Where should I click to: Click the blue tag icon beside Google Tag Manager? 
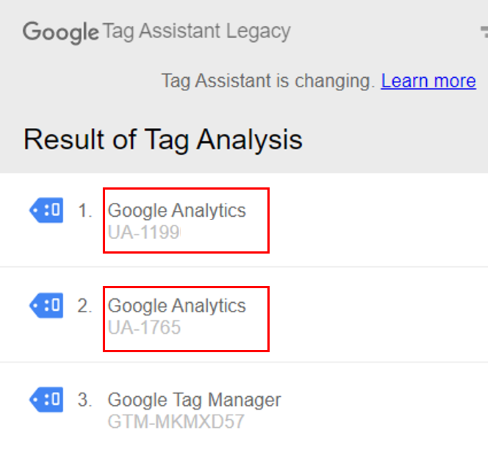(x=46, y=400)
